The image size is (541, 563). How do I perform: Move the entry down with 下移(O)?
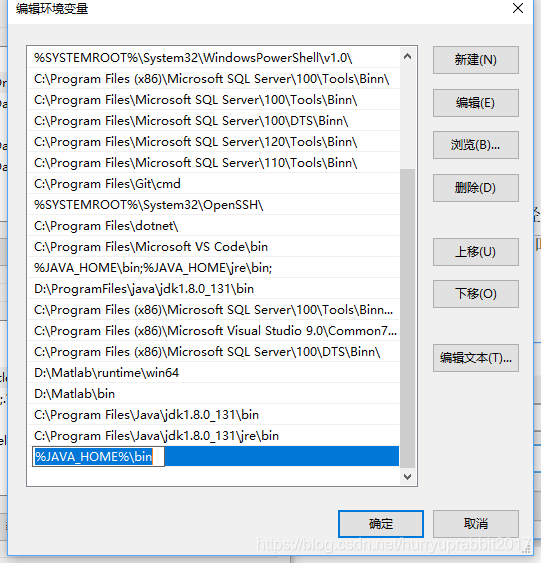(x=476, y=294)
